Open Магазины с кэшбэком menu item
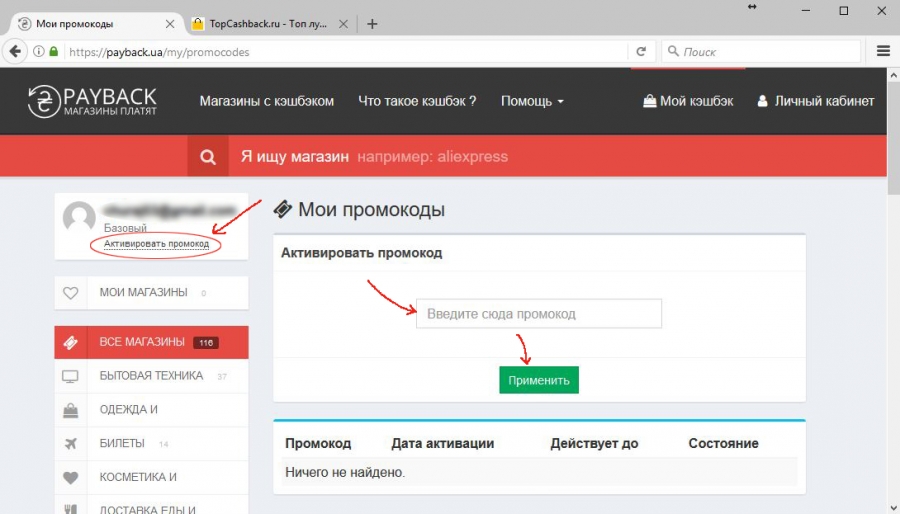The width and height of the screenshot is (900, 514). [x=266, y=101]
